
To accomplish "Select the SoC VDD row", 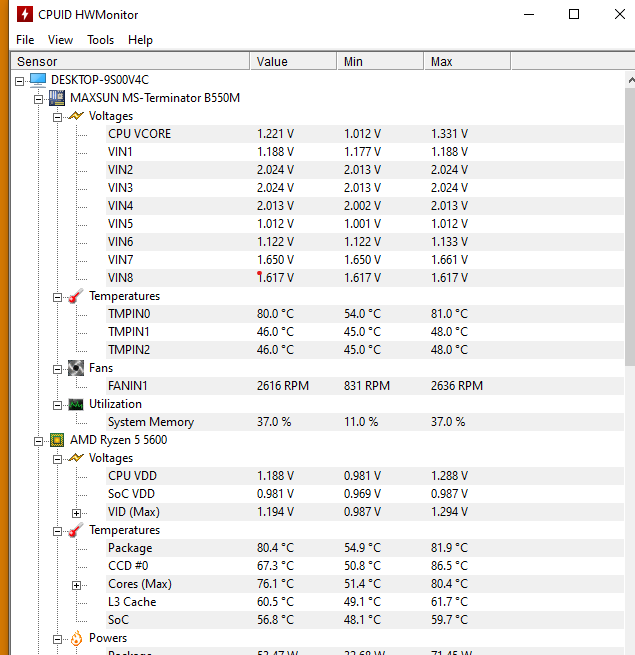I will [x=365, y=494].
